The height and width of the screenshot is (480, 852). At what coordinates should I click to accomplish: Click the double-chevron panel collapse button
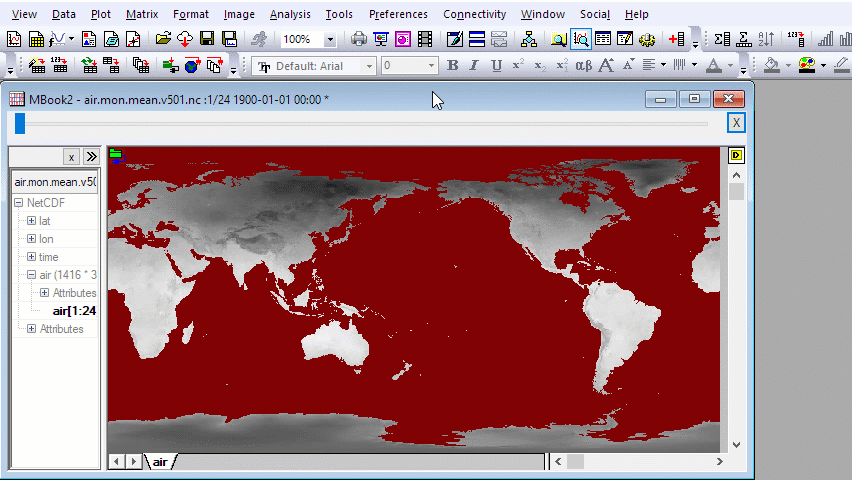tap(91, 157)
